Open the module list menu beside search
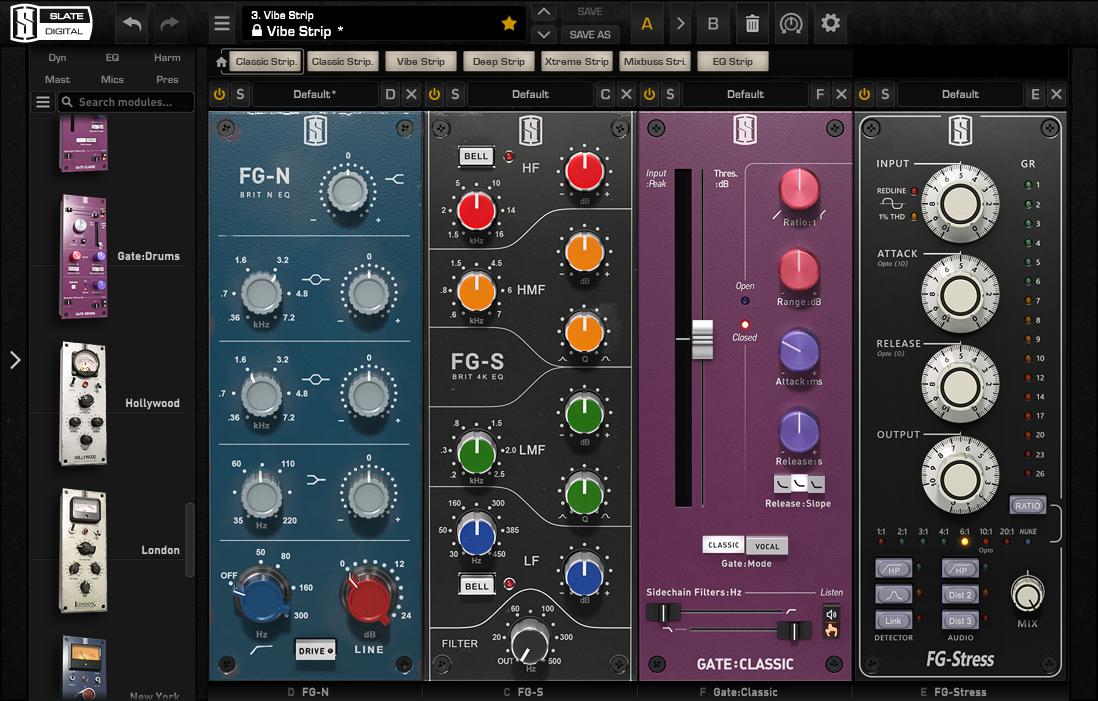The width and height of the screenshot is (1098, 701). tap(43, 102)
